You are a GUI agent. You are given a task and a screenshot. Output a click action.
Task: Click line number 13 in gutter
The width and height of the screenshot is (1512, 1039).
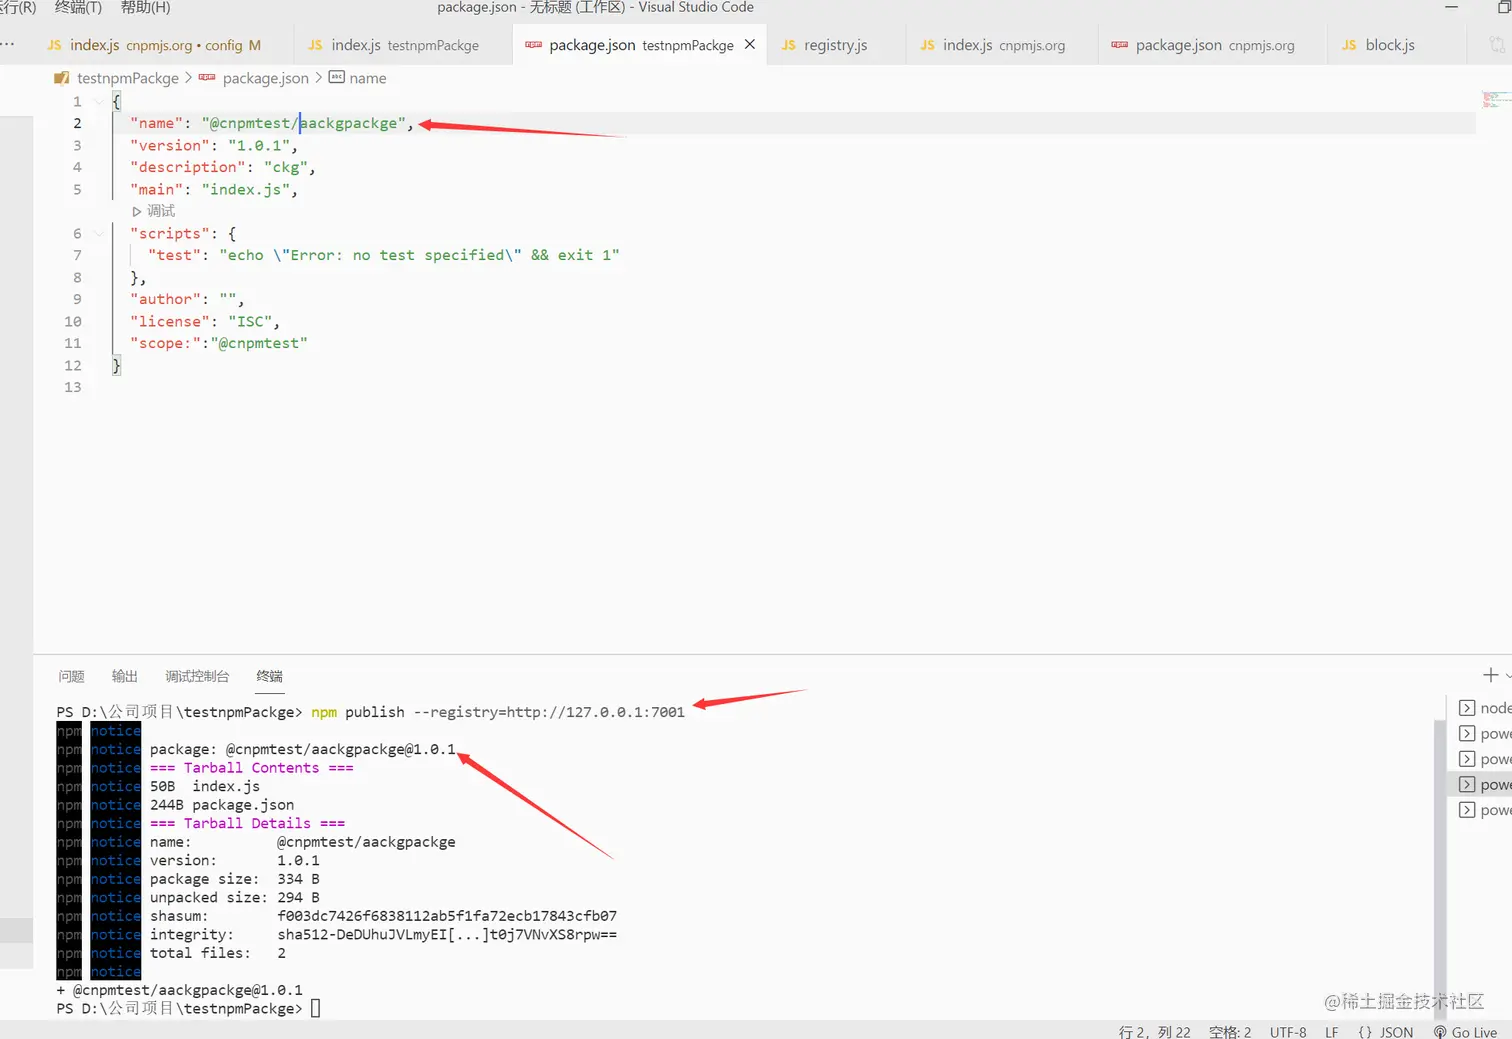[x=73, y=387]
